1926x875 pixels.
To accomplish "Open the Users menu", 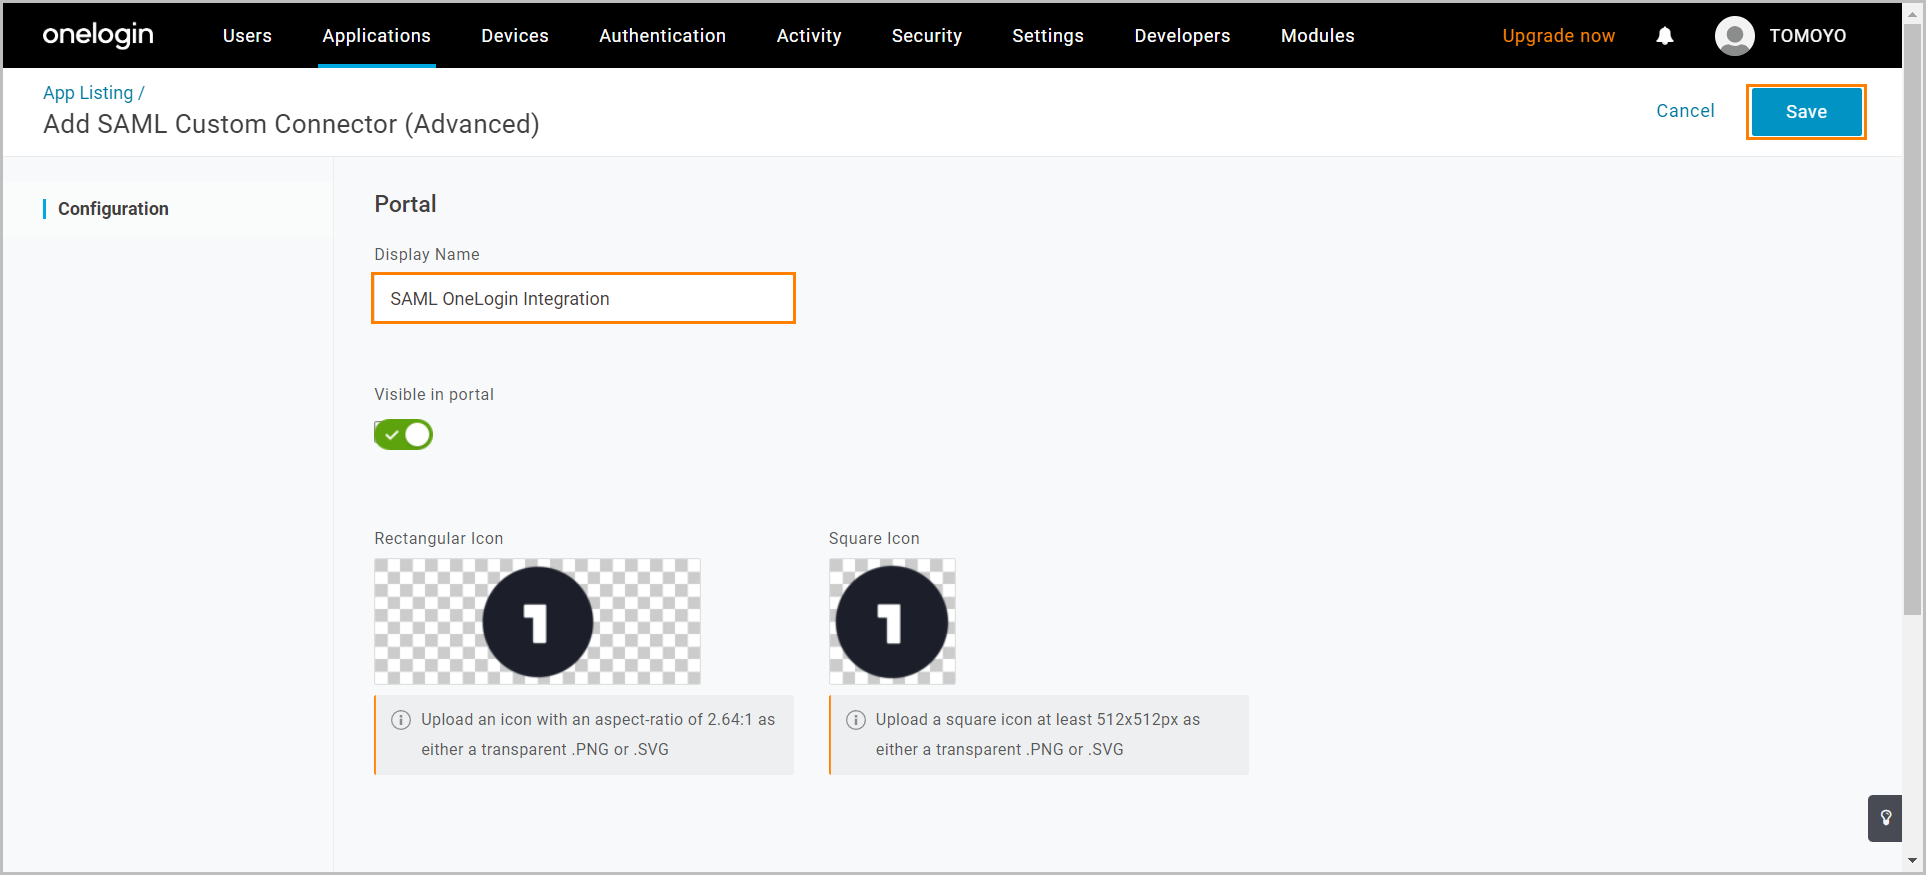I will pyautogui.click(x=247, y=36).
